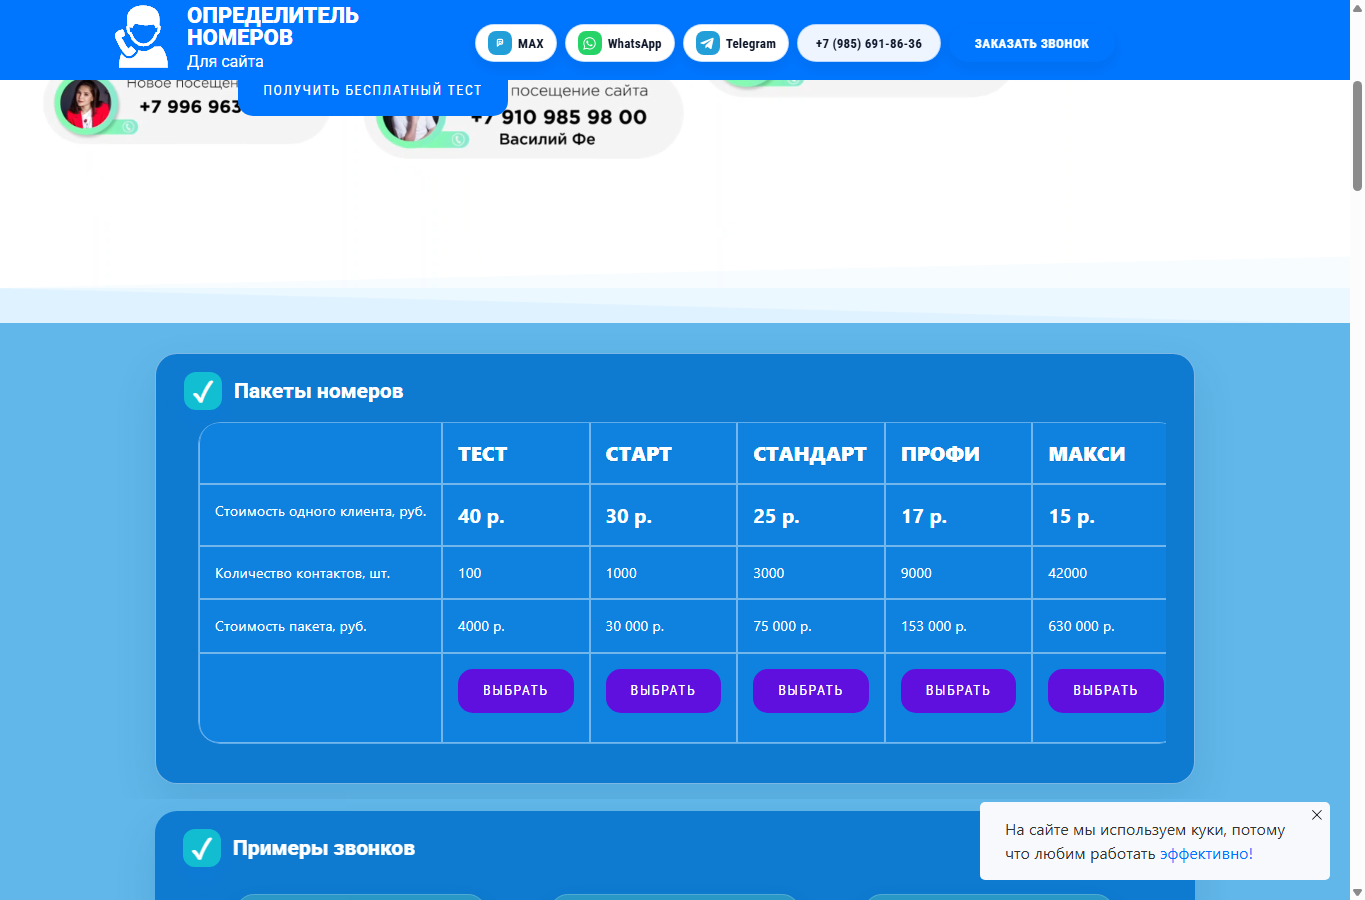
Task: Close the cookie notification popup
Action: click(1317, 815)
